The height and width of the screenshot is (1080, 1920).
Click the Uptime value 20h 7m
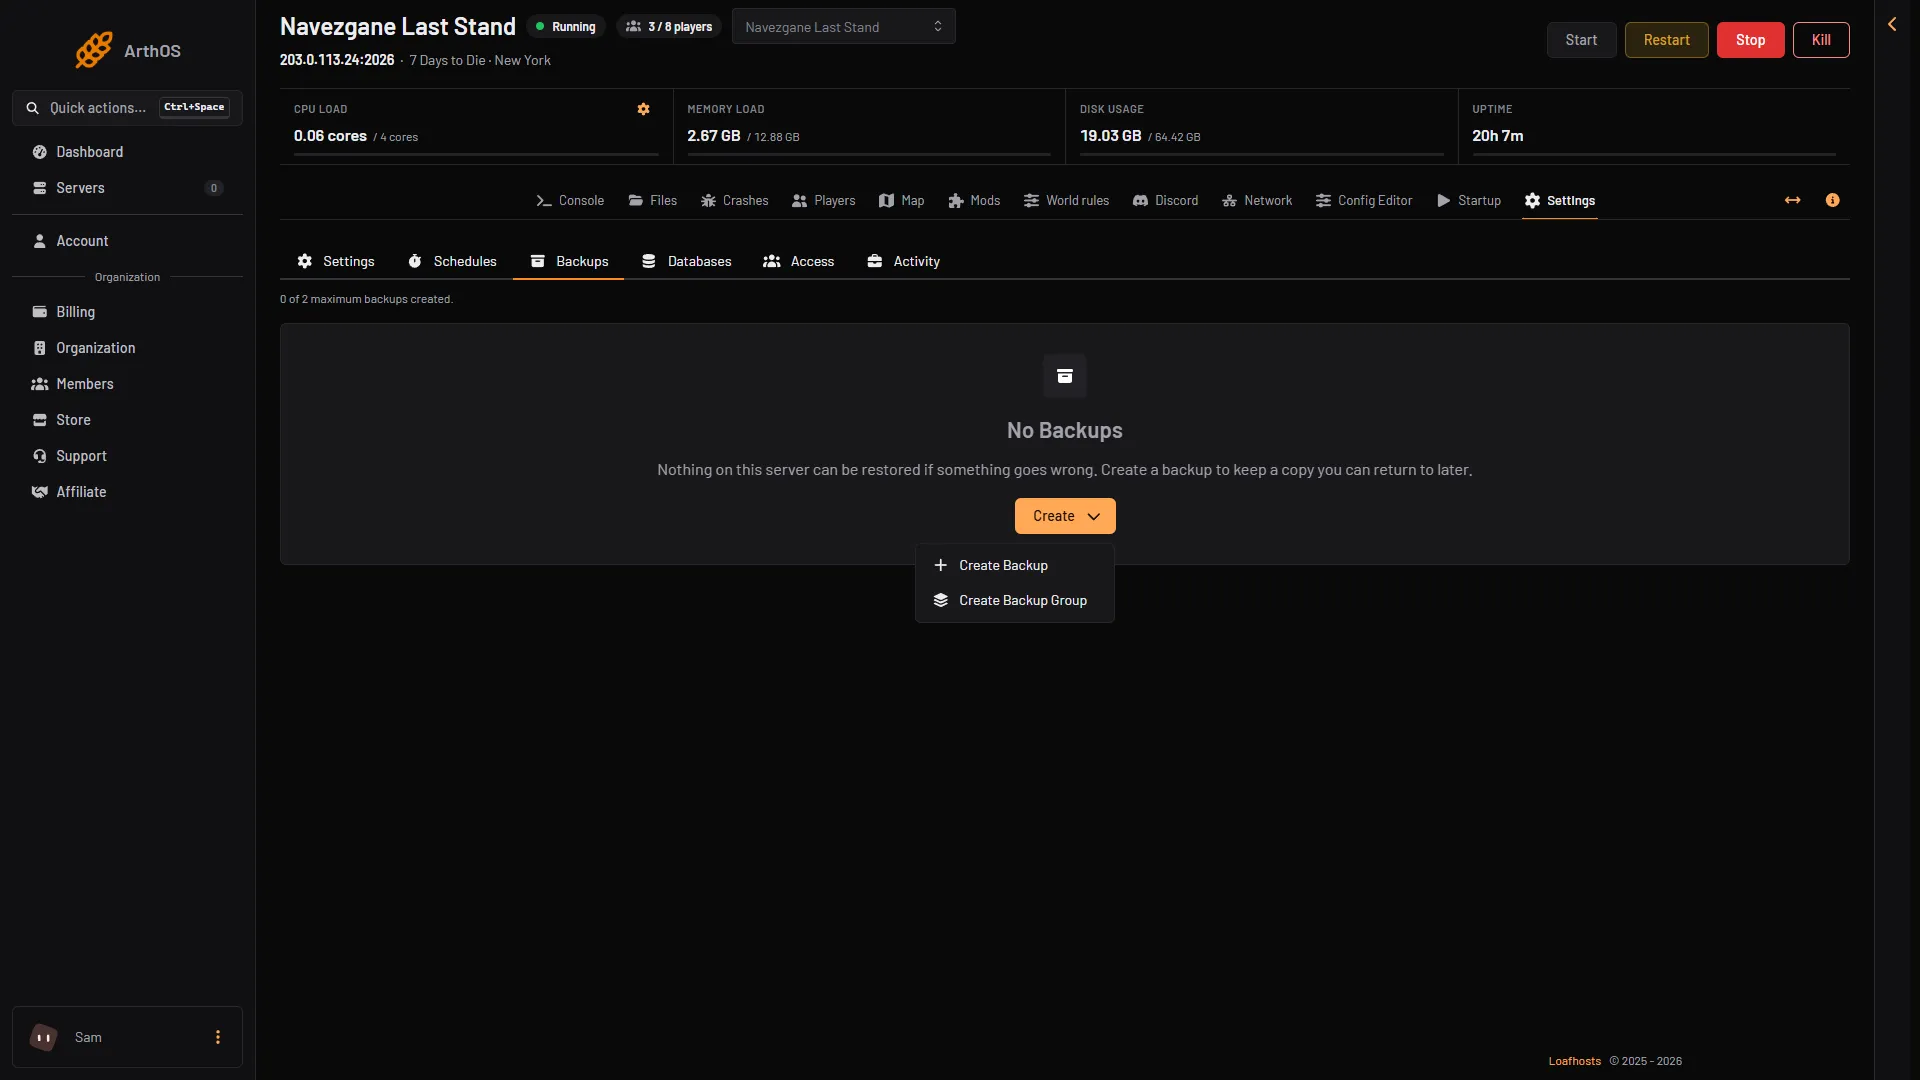[x=1497, y=136]
